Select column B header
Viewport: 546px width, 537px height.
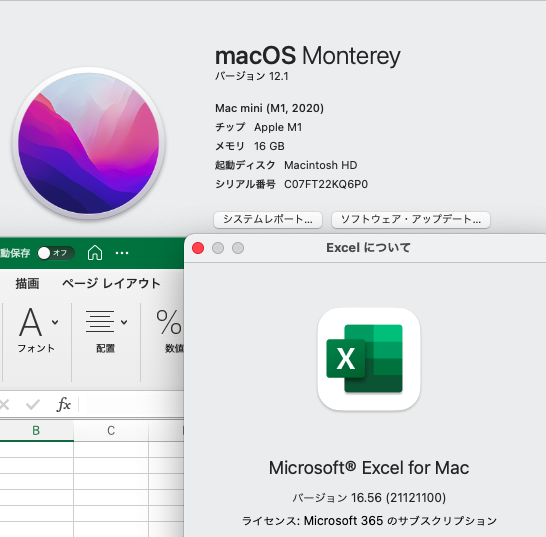[x=37, y=431]
